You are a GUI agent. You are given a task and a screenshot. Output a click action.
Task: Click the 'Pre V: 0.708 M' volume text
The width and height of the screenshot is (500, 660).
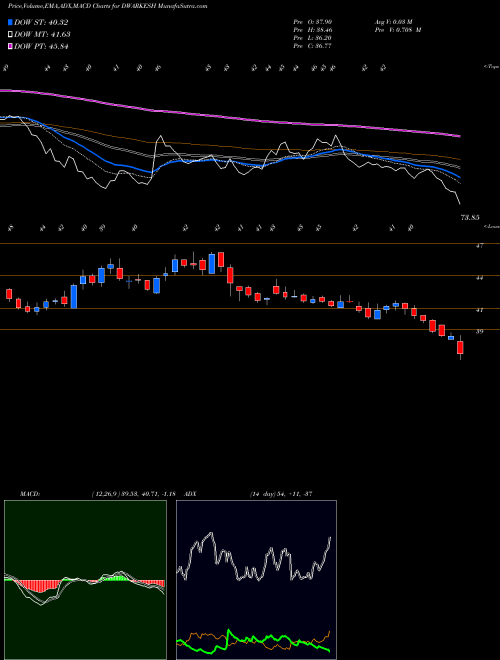(398, 30)
